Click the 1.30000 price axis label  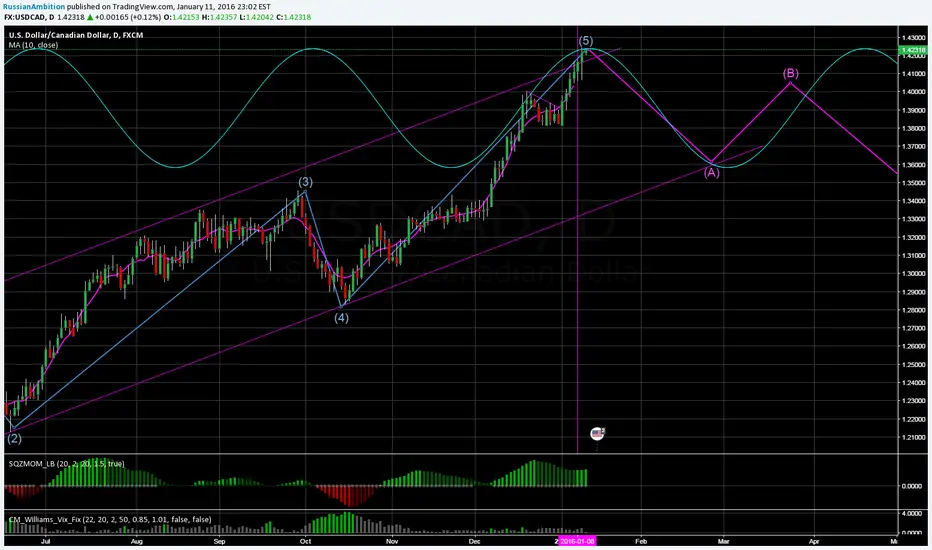tap(914, 274)
